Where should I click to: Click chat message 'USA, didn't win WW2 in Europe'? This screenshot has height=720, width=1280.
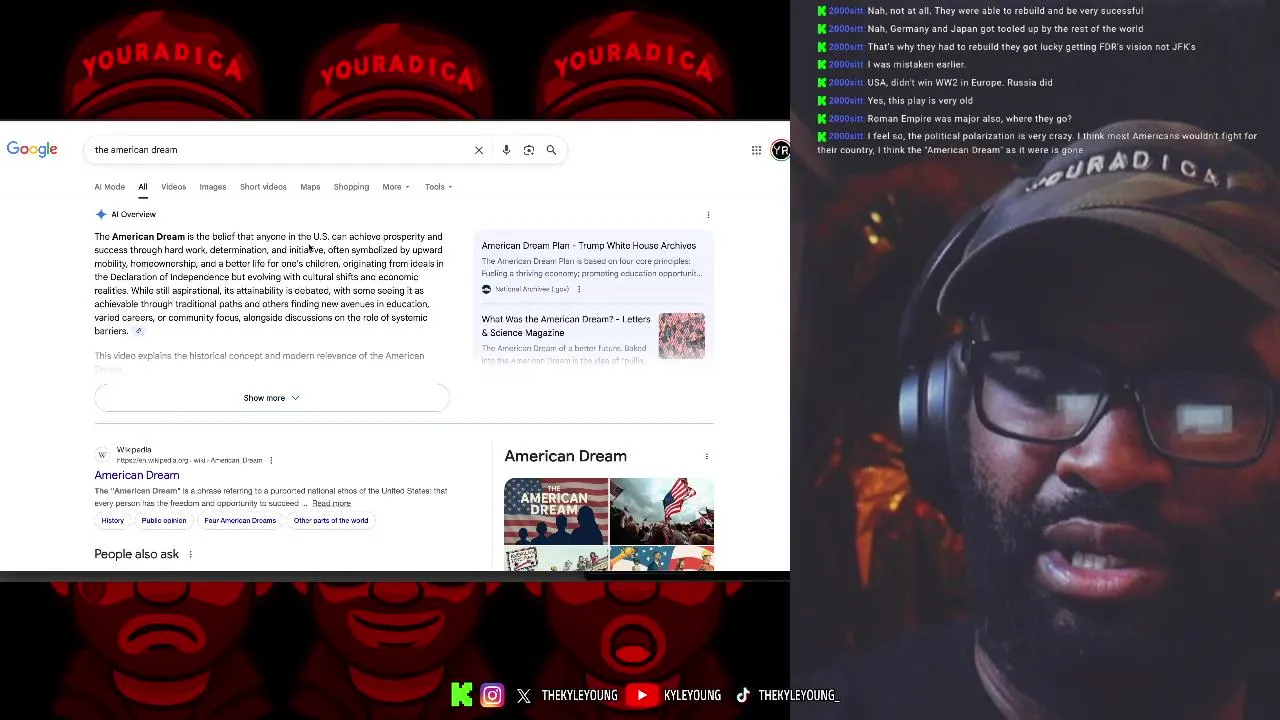click(x=959, y=83)
